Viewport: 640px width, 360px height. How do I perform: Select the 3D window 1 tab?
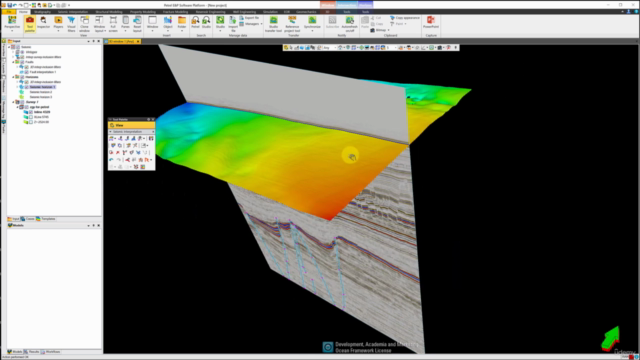click(121, 42)
